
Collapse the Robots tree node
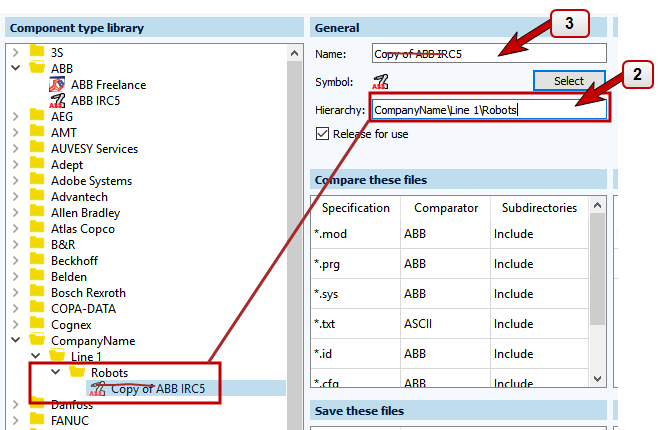coord(55,372)
